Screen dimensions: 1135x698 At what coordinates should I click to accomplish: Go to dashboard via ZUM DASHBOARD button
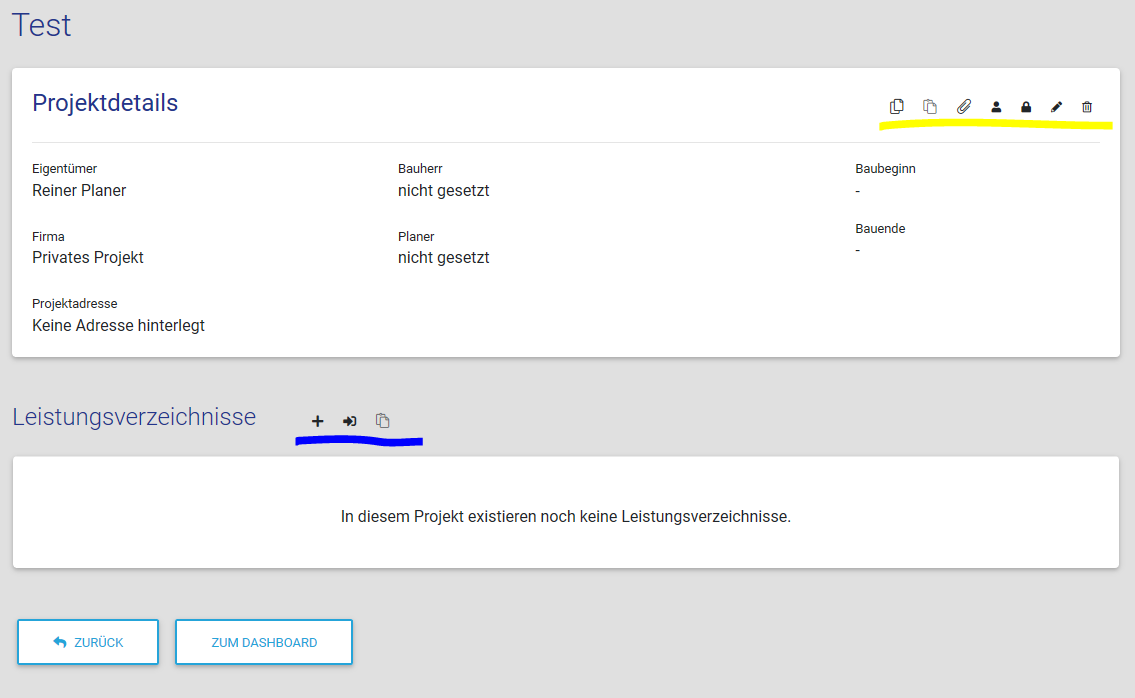264,642
